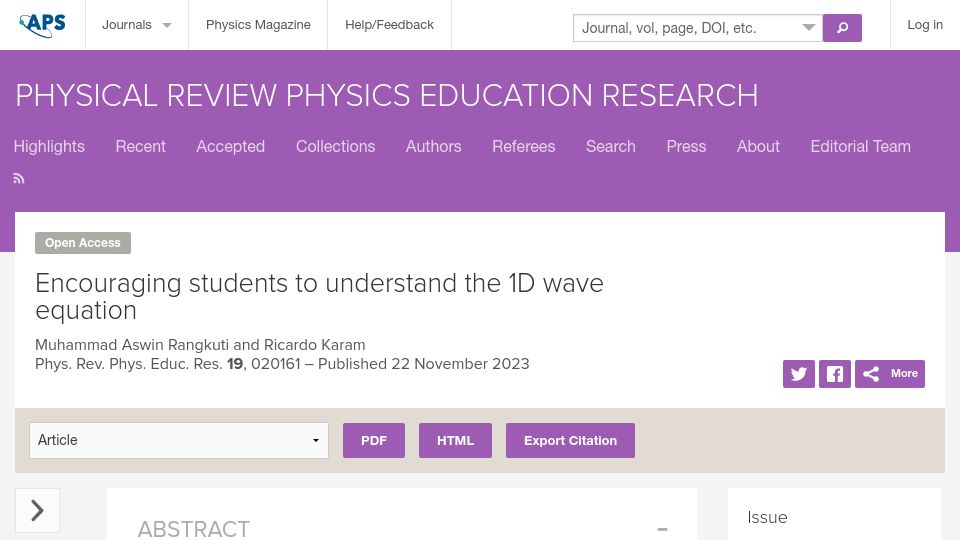Go to Physics Magazine
The height and width of the screenshot is (540, 960).
tap(258, 25)
